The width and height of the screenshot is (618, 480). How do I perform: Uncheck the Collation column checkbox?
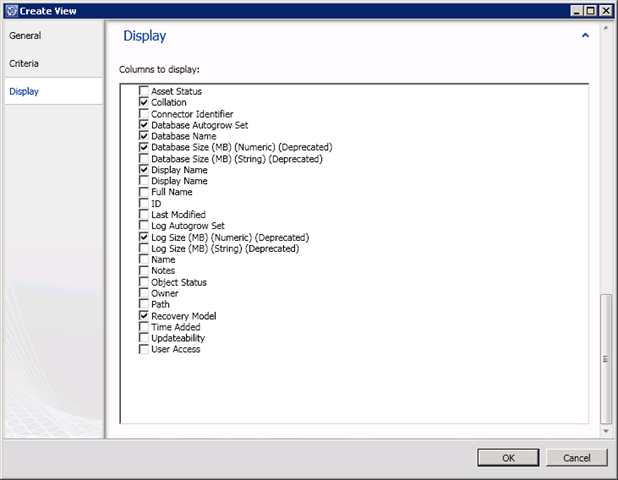point(144,102)
